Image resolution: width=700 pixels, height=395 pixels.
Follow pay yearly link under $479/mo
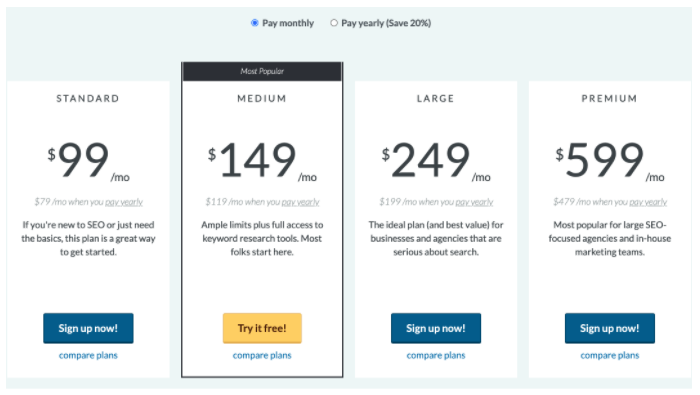(x=648, y=202)
